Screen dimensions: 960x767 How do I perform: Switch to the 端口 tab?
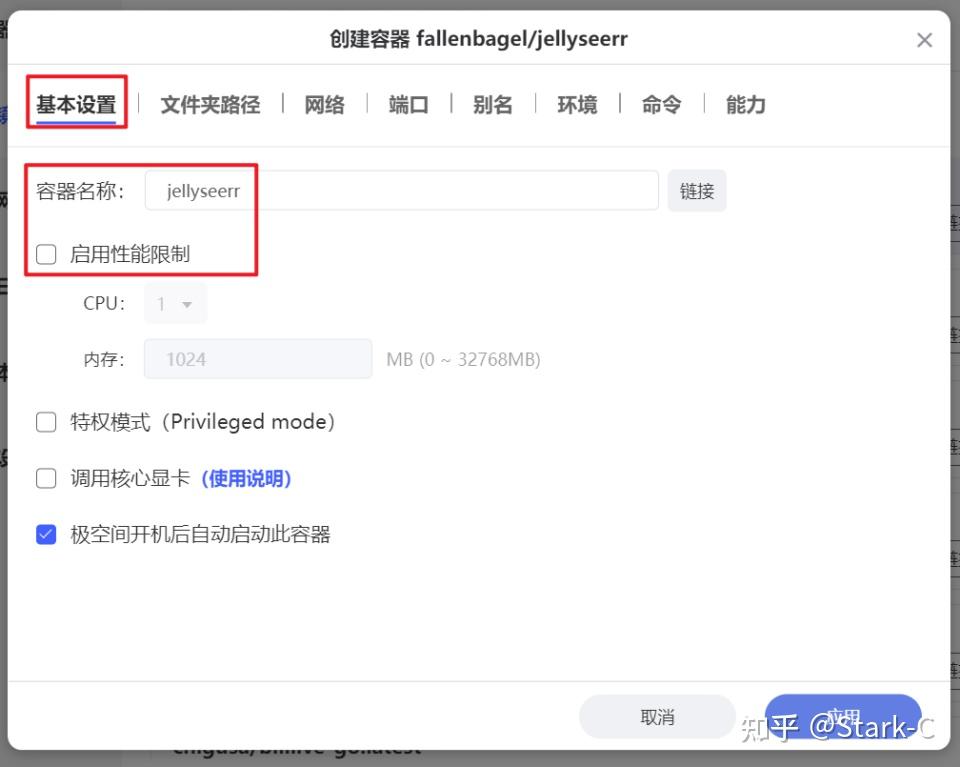tap(407, 103)
